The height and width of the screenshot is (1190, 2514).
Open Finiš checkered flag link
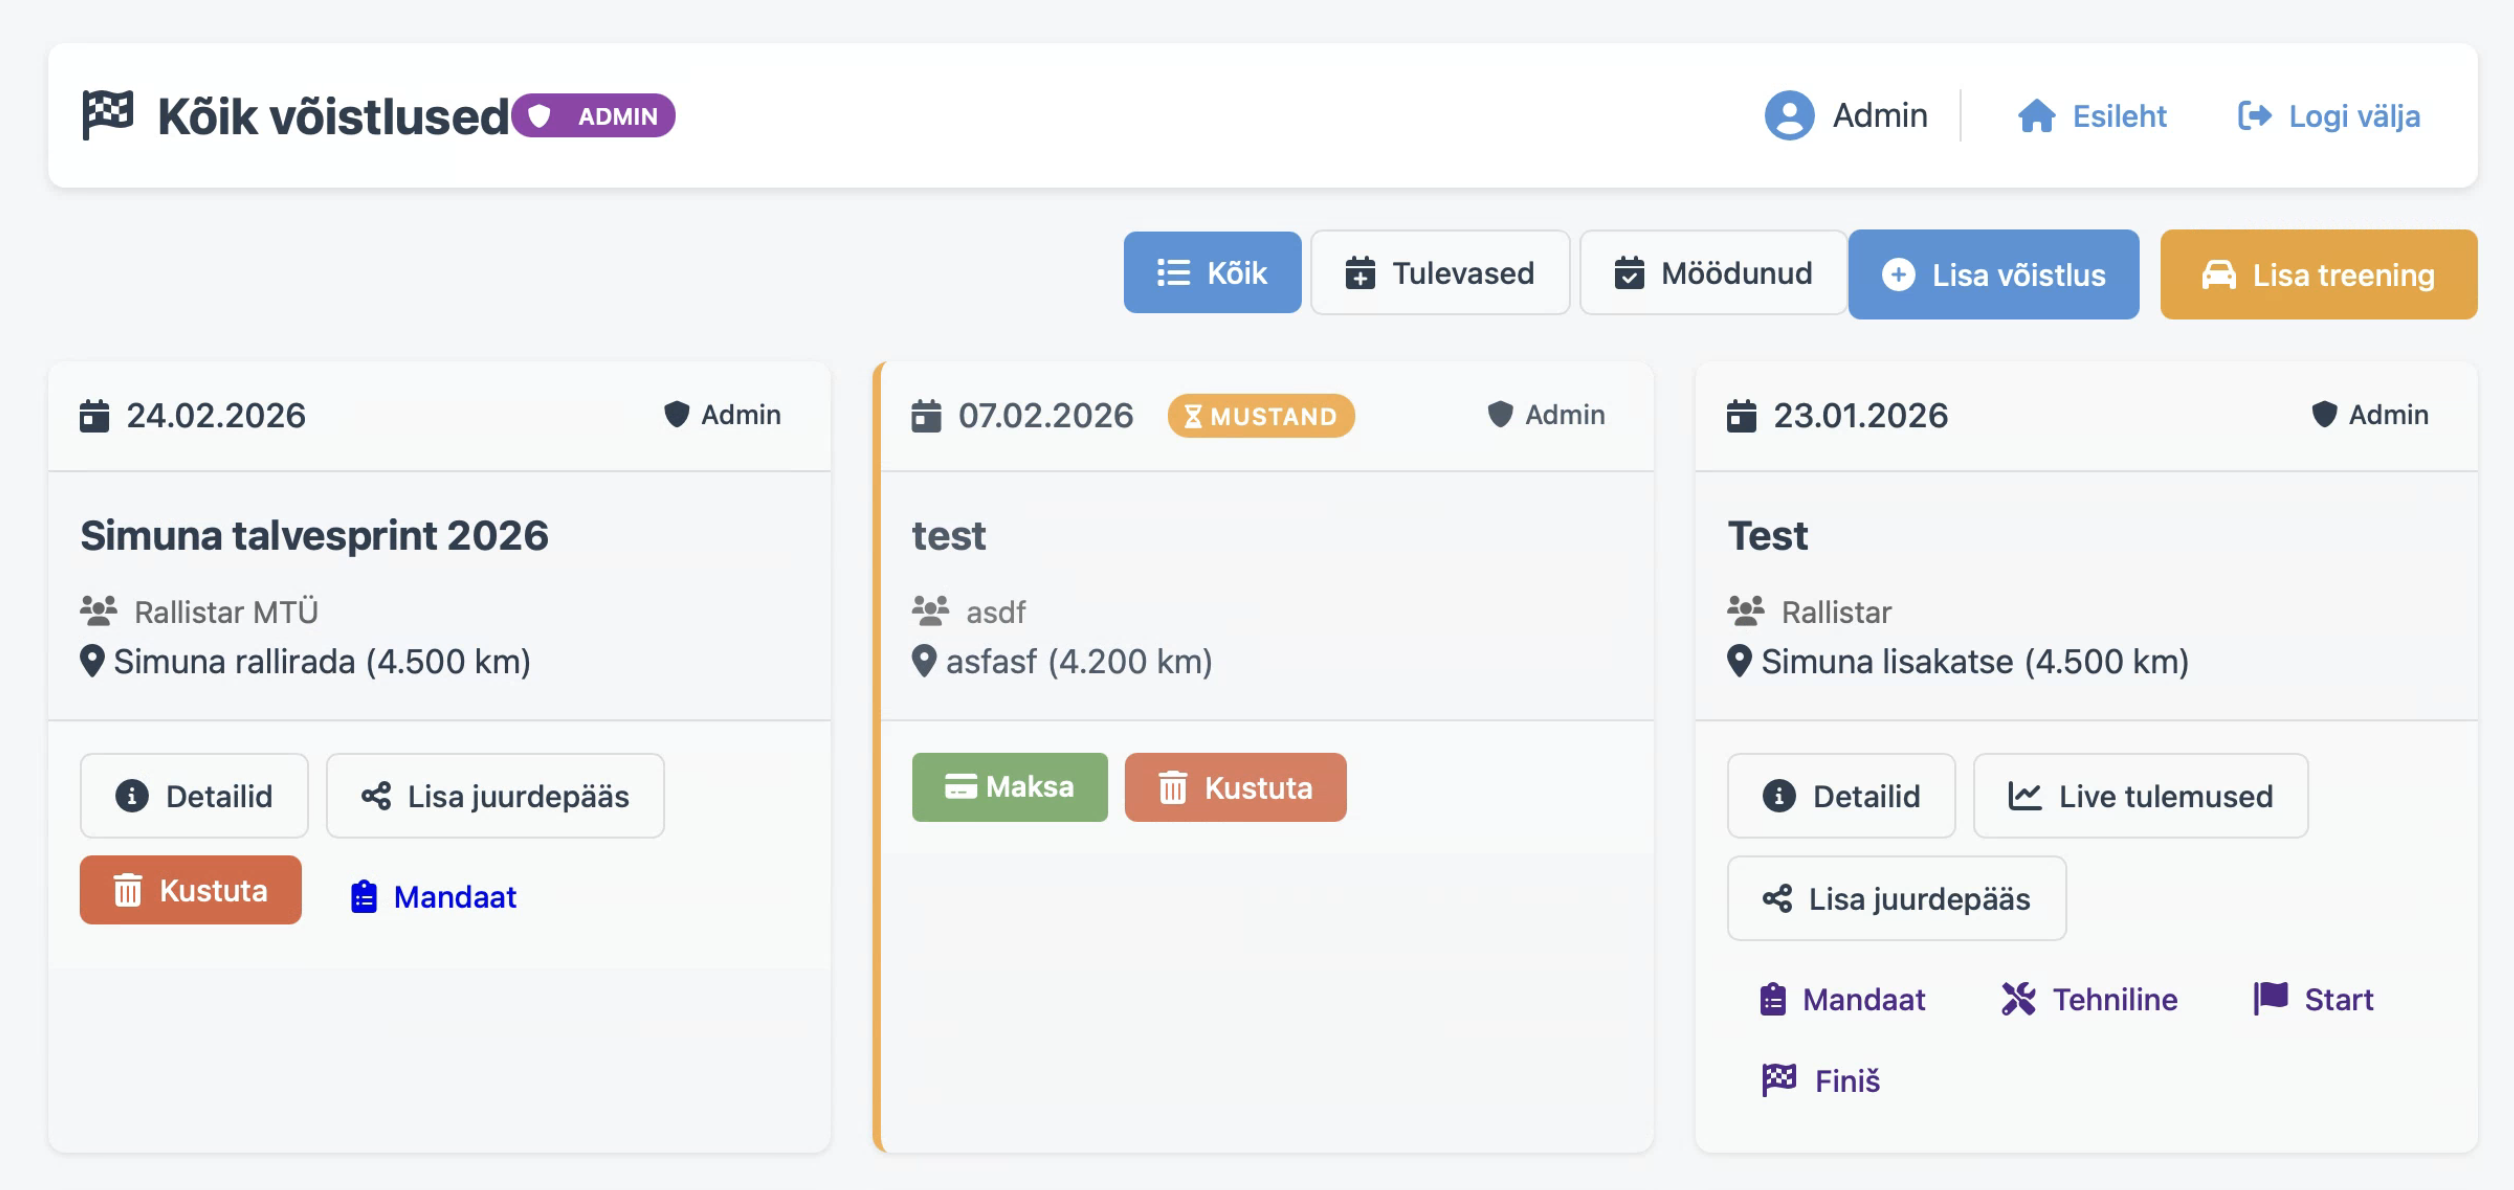point(1821,1080)
